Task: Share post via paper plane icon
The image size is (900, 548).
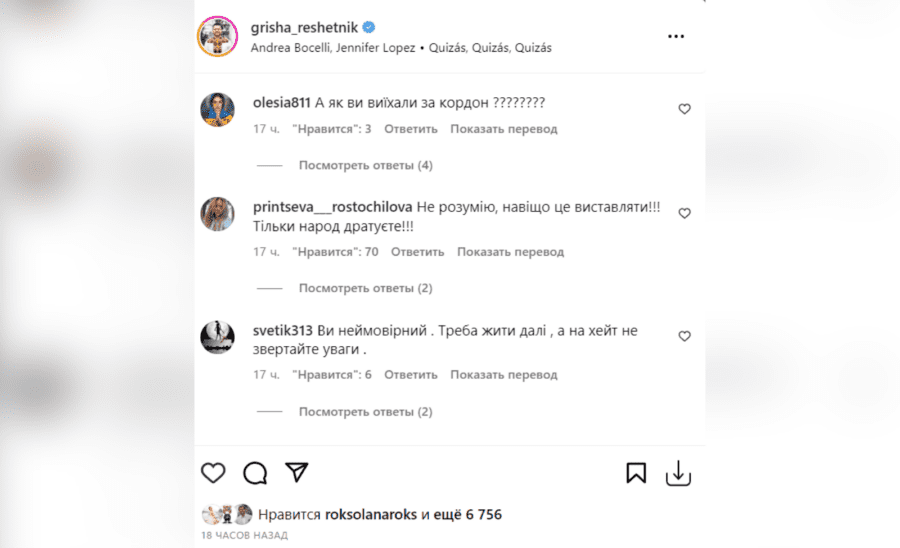Action: coord(297,472)
